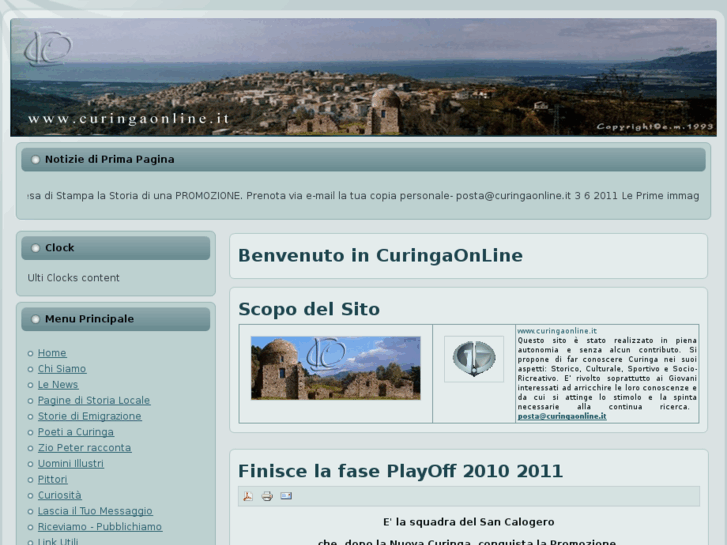Open Poeti a Curinga link

(x=76, y=432)
